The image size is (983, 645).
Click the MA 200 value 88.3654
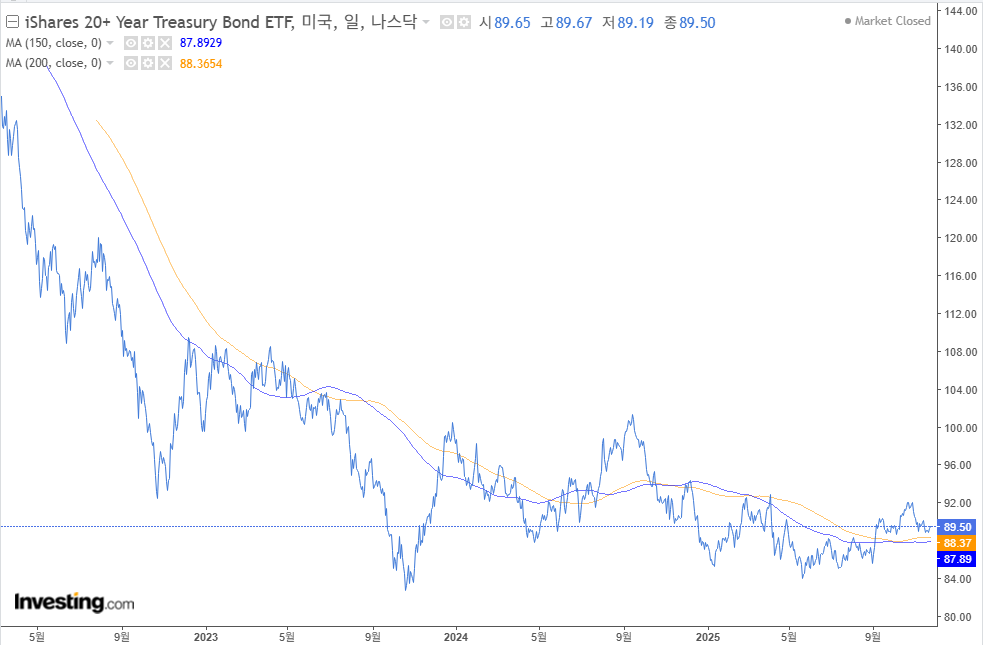(x=201, y=63)
